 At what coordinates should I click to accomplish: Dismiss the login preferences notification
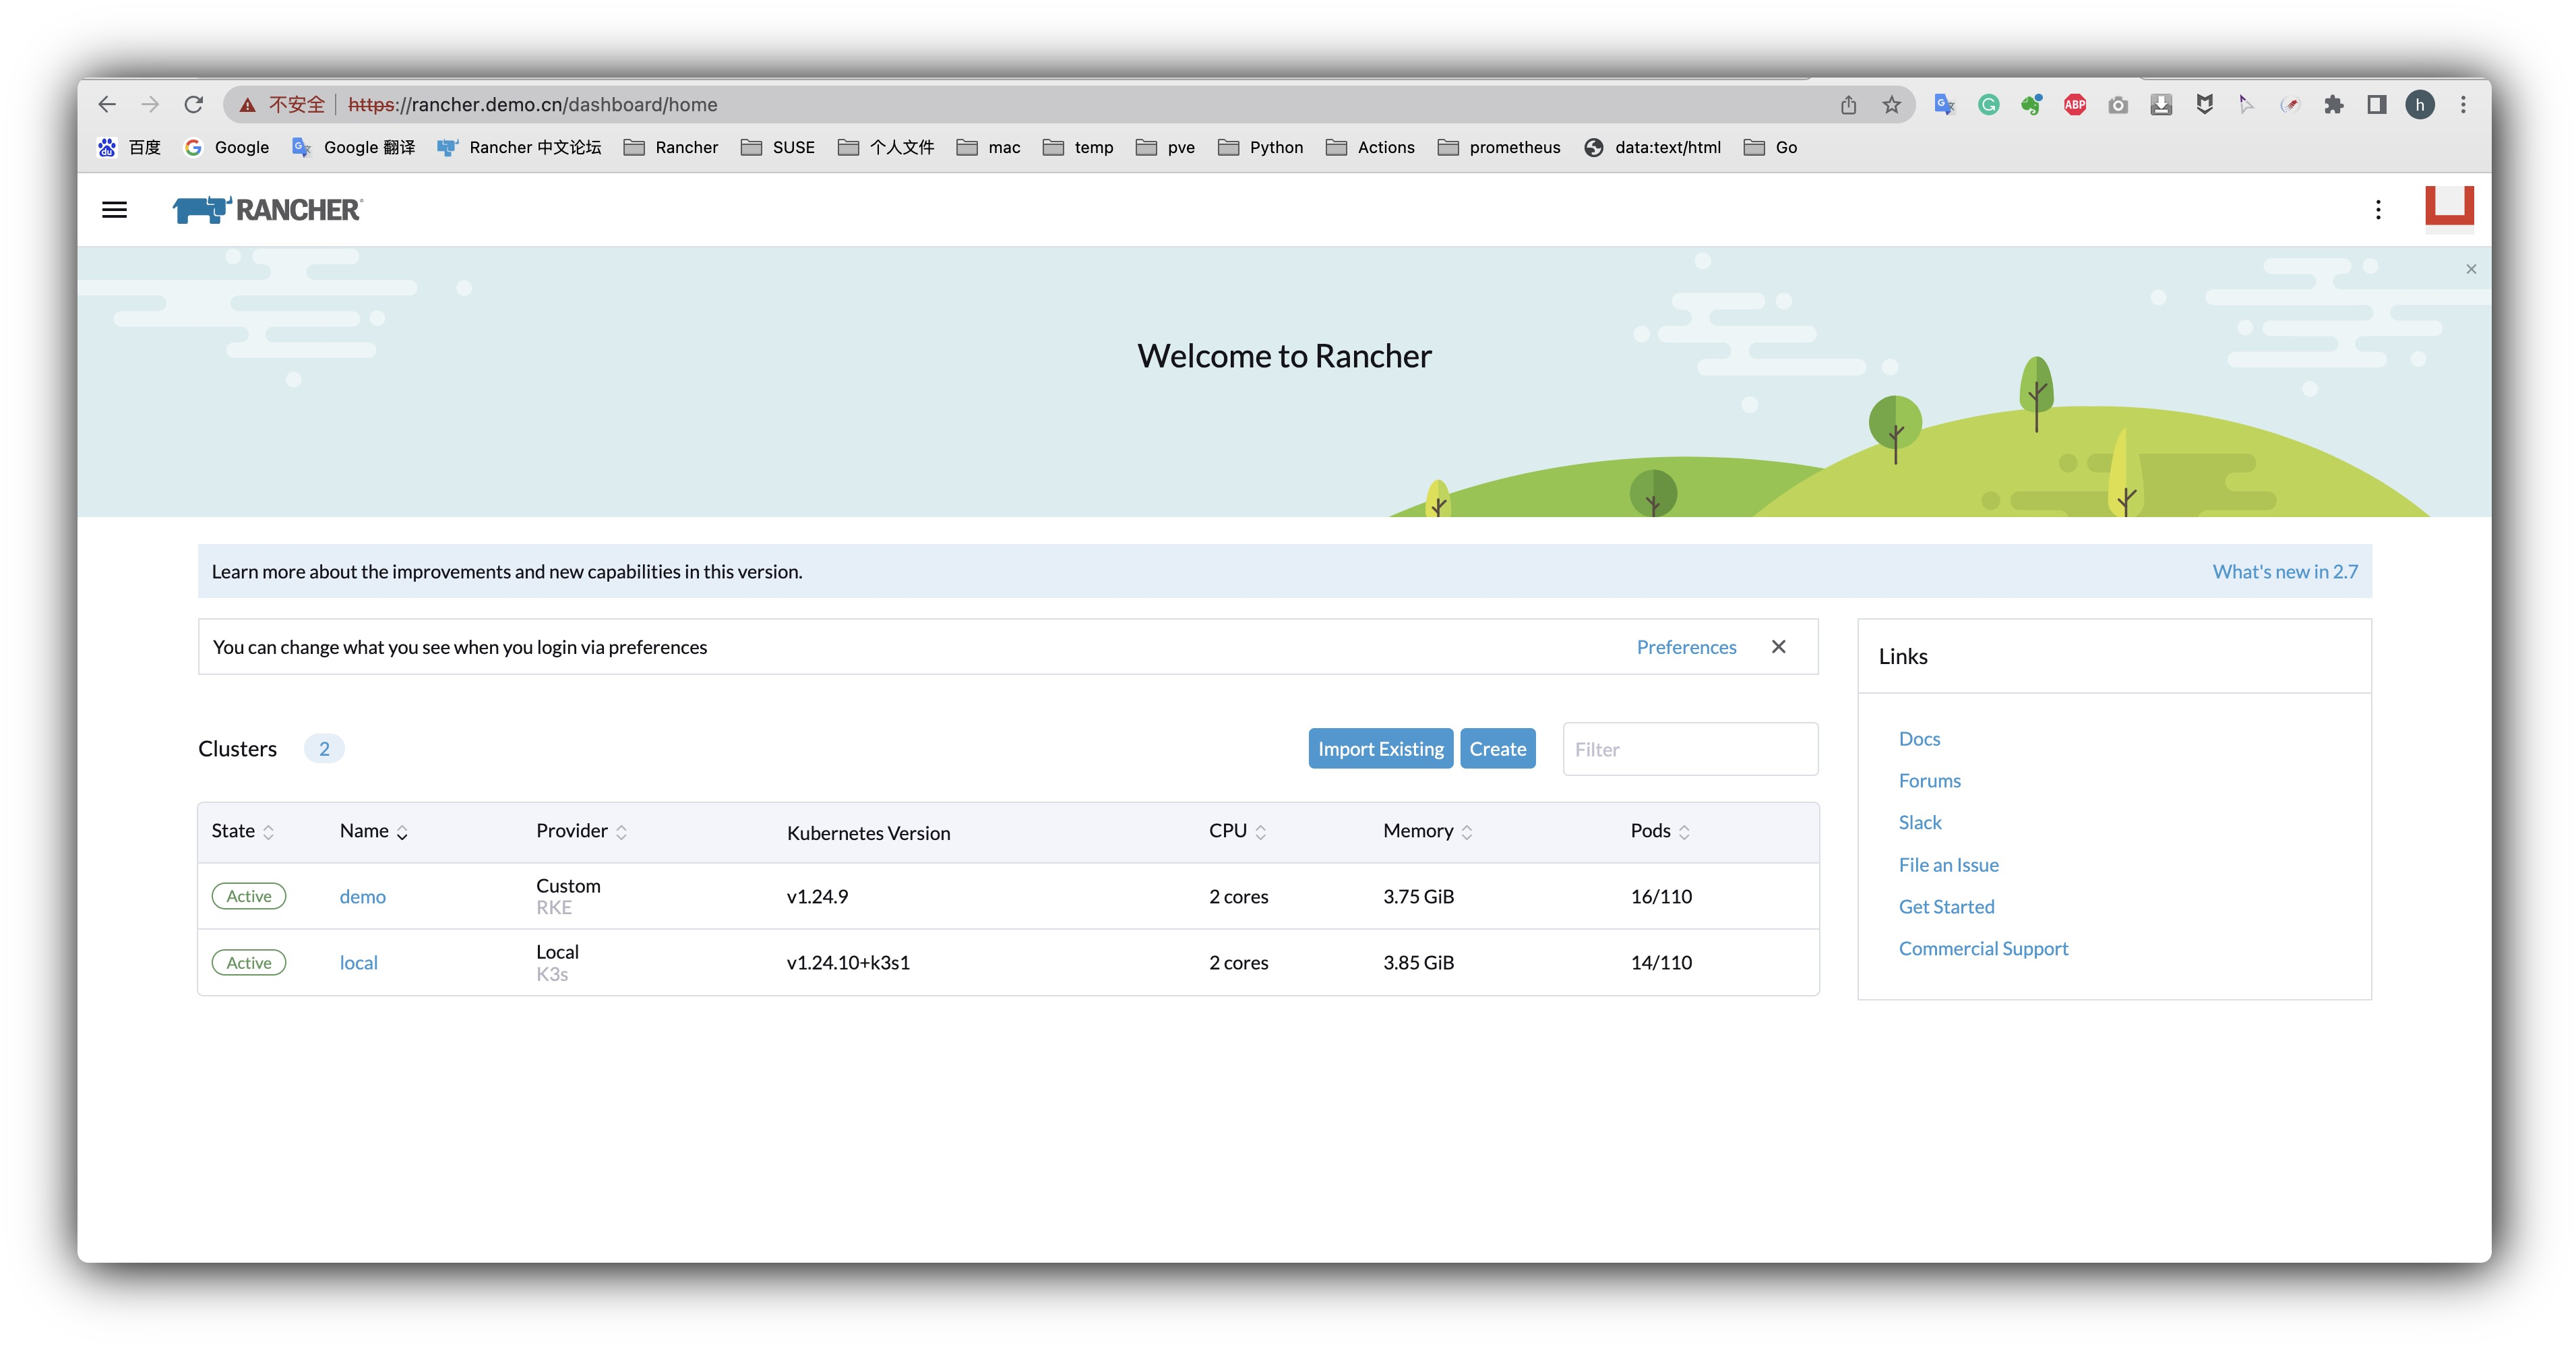point(1778,647)
